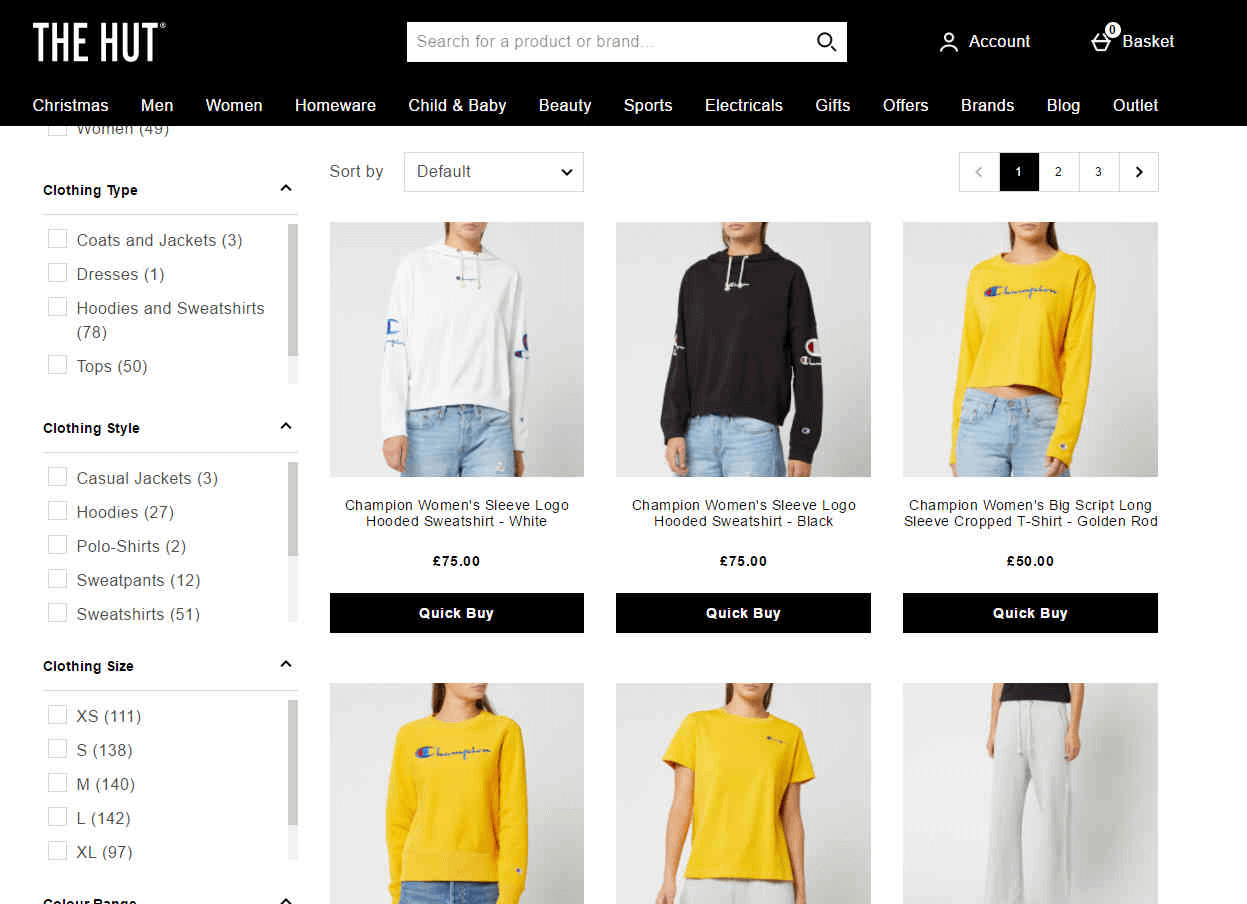View yellow Champion sweatshirt product image

[457, 793]
